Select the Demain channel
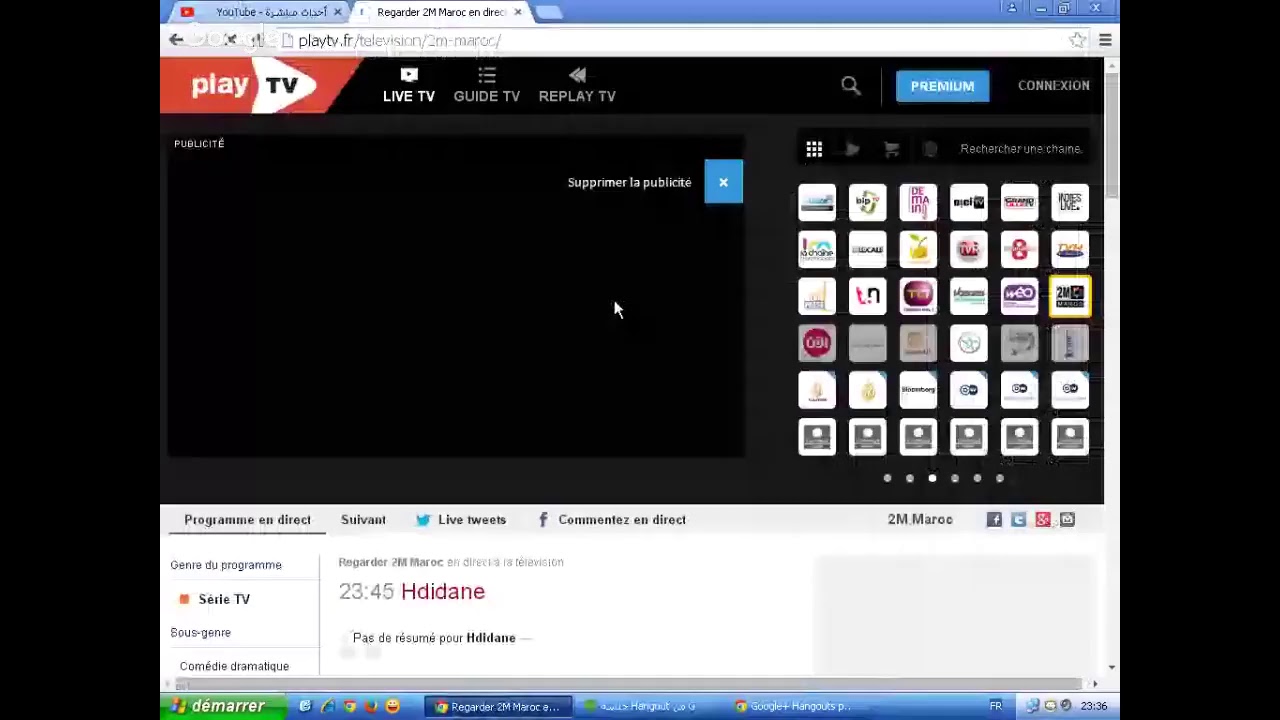 click(918, 202)
